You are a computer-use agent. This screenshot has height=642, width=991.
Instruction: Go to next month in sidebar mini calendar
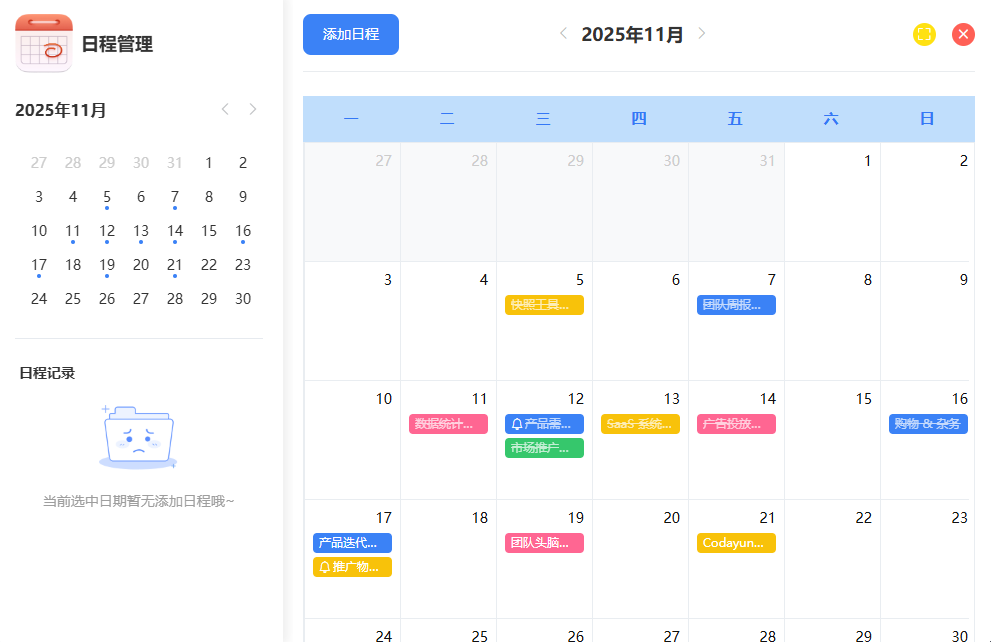(x=253, y=109)
